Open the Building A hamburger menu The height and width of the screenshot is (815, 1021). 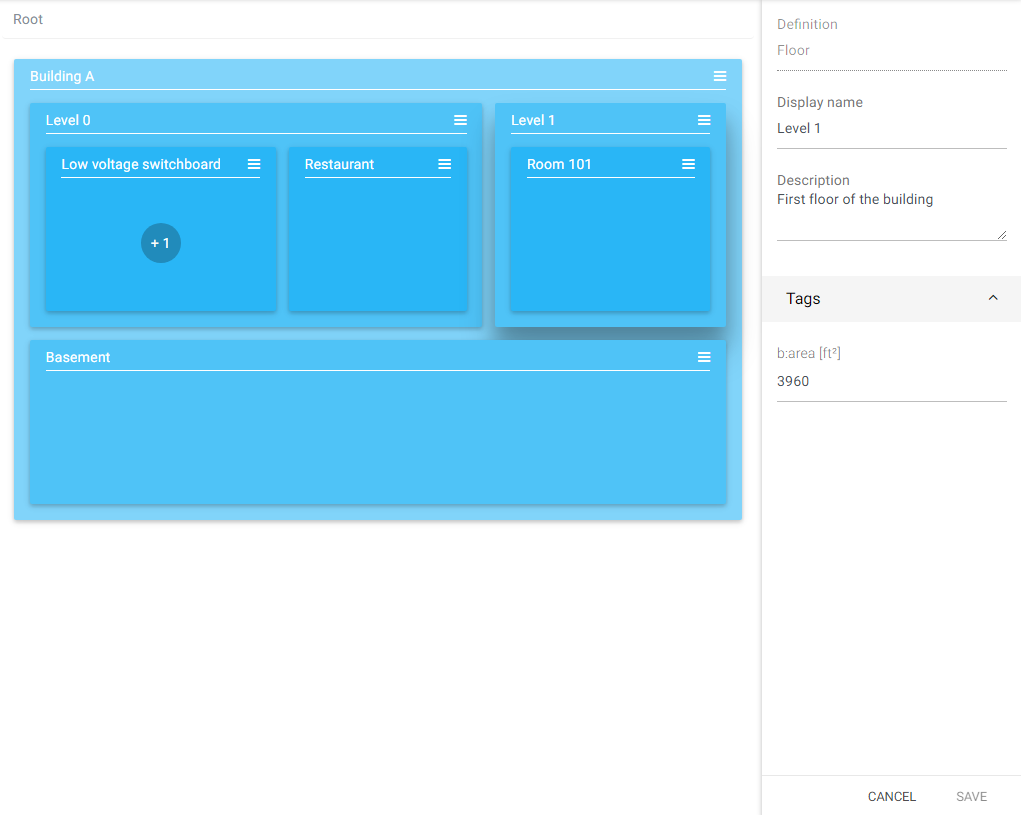pyautogui.click(x=720, y=77)
